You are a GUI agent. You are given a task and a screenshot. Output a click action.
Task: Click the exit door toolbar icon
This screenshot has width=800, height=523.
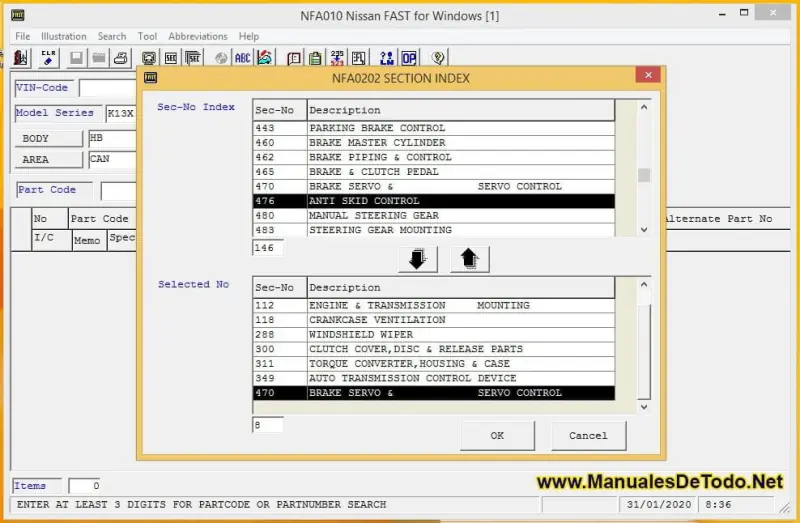click(21, 58)
